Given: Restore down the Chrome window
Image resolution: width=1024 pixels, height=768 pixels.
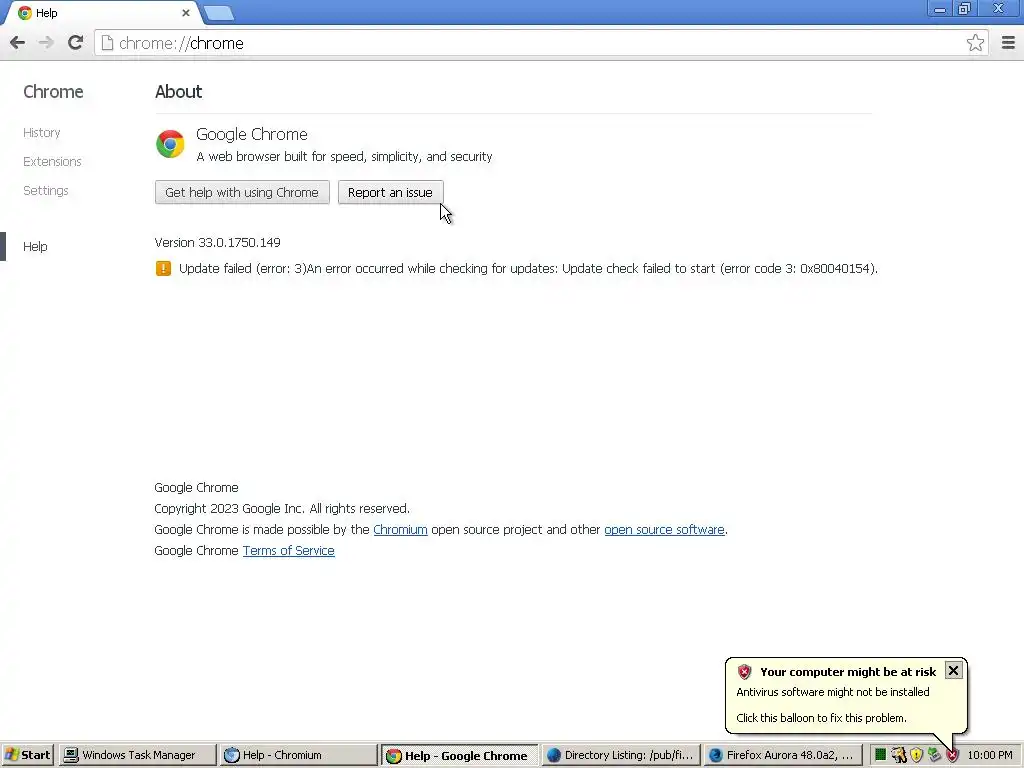Looking at the screenshot, I should (965, 9).
